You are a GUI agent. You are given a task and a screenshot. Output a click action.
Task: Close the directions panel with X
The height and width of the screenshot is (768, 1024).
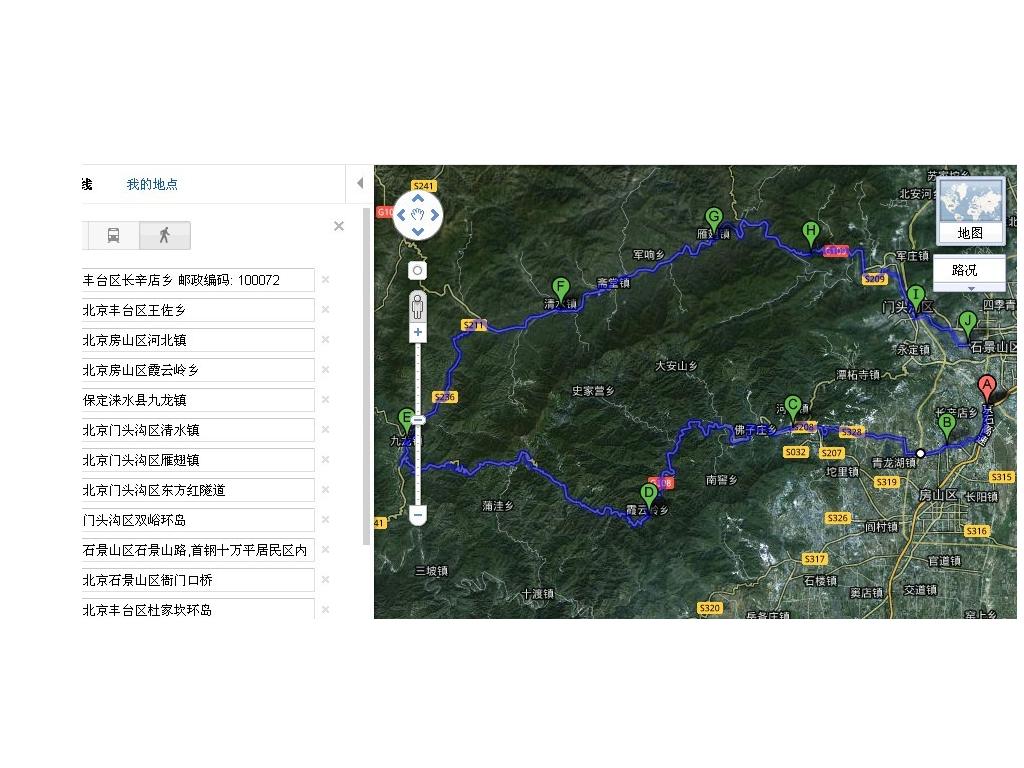[339, 227]
